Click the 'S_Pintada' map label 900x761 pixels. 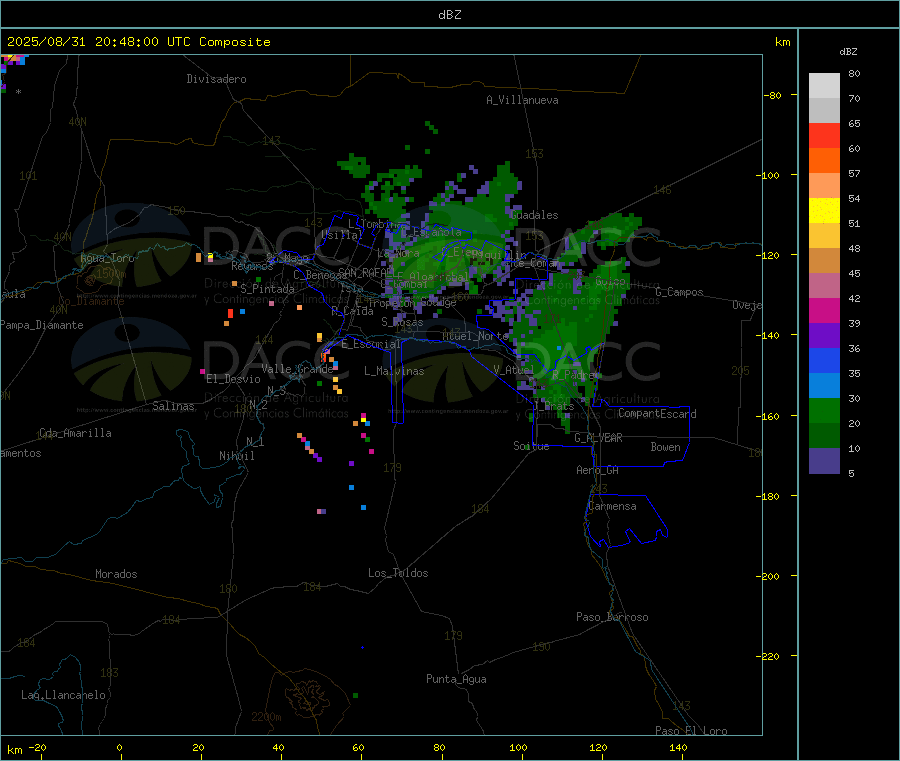pos(267,289)
